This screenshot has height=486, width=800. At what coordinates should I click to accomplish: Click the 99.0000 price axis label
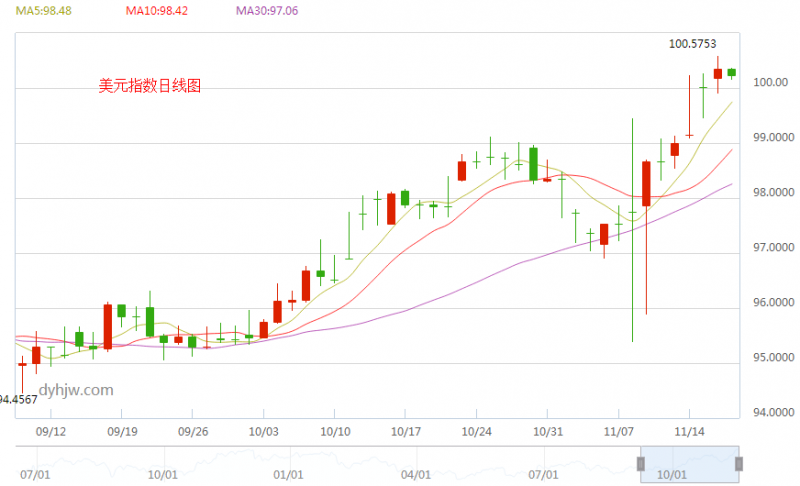773,137
